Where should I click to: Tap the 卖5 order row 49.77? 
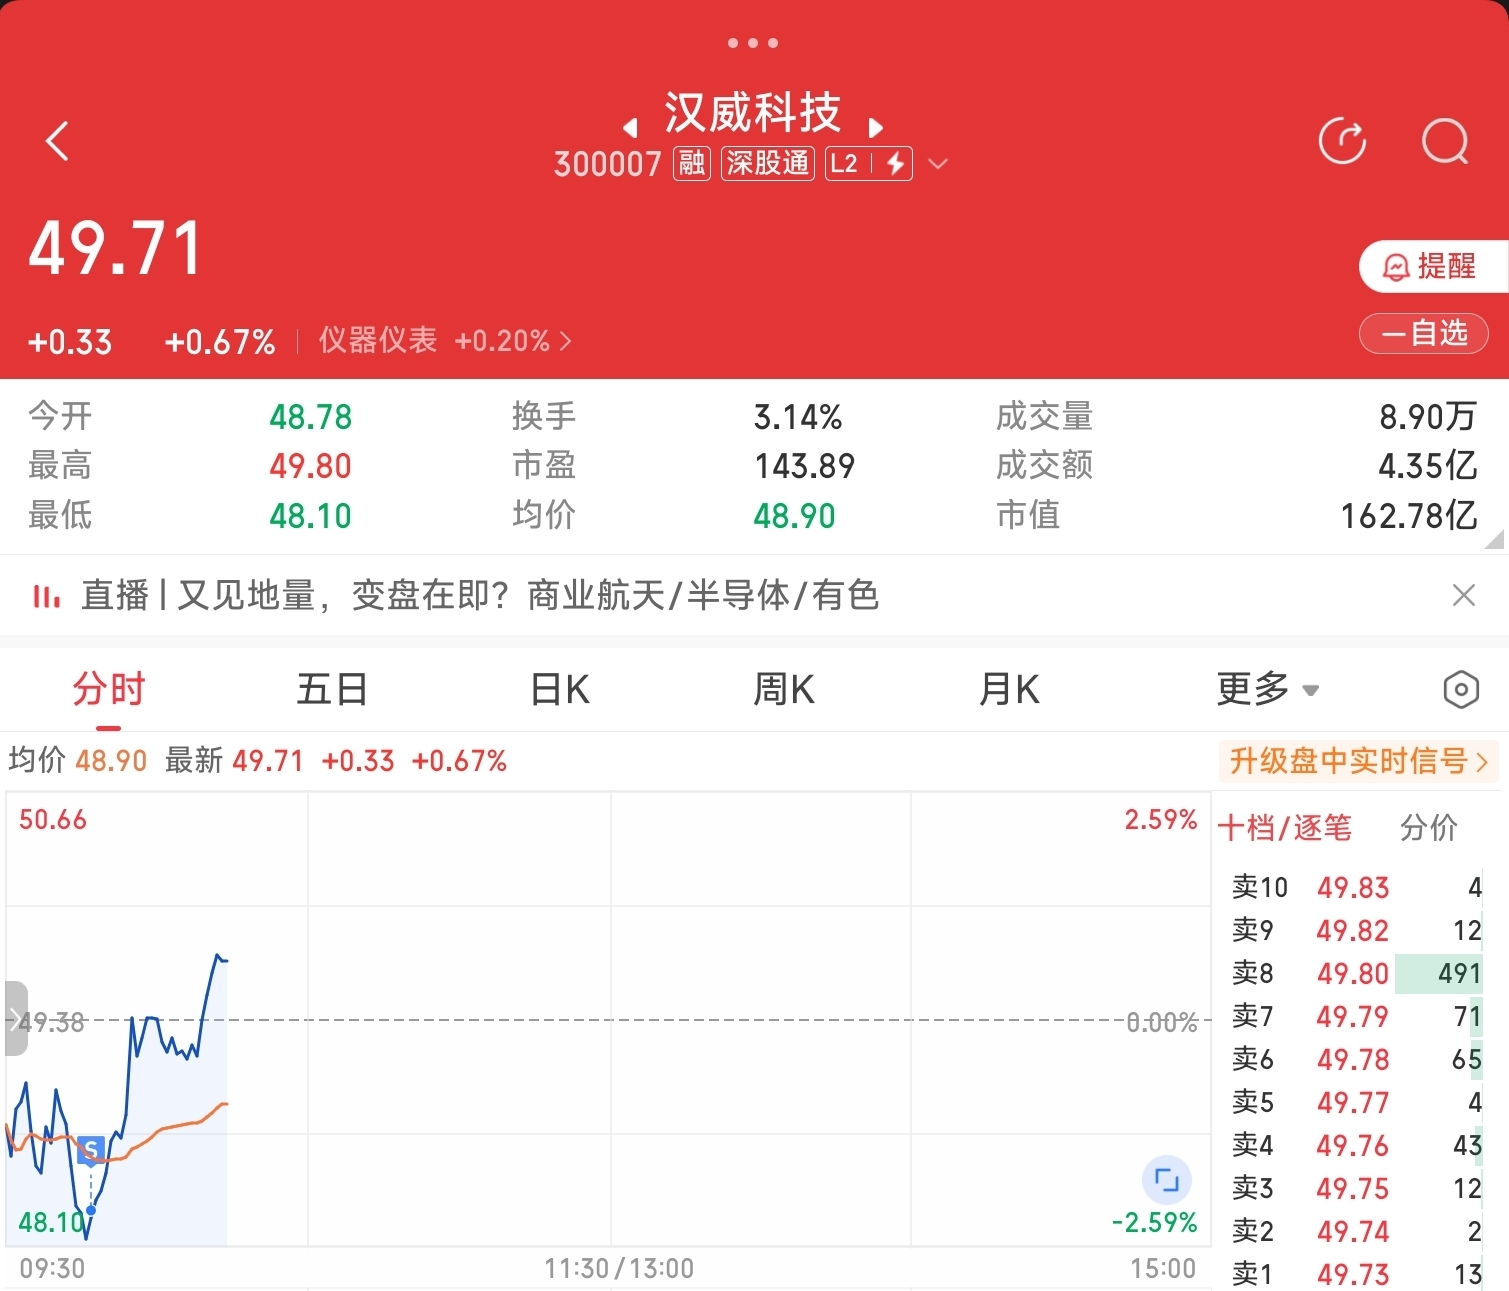(x=1357, y=1102)
